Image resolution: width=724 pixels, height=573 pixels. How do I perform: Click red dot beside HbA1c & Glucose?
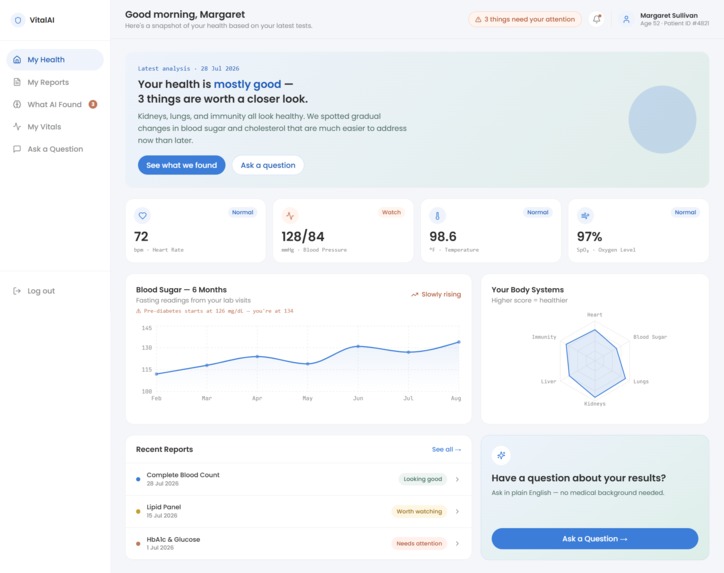point(138,543)
